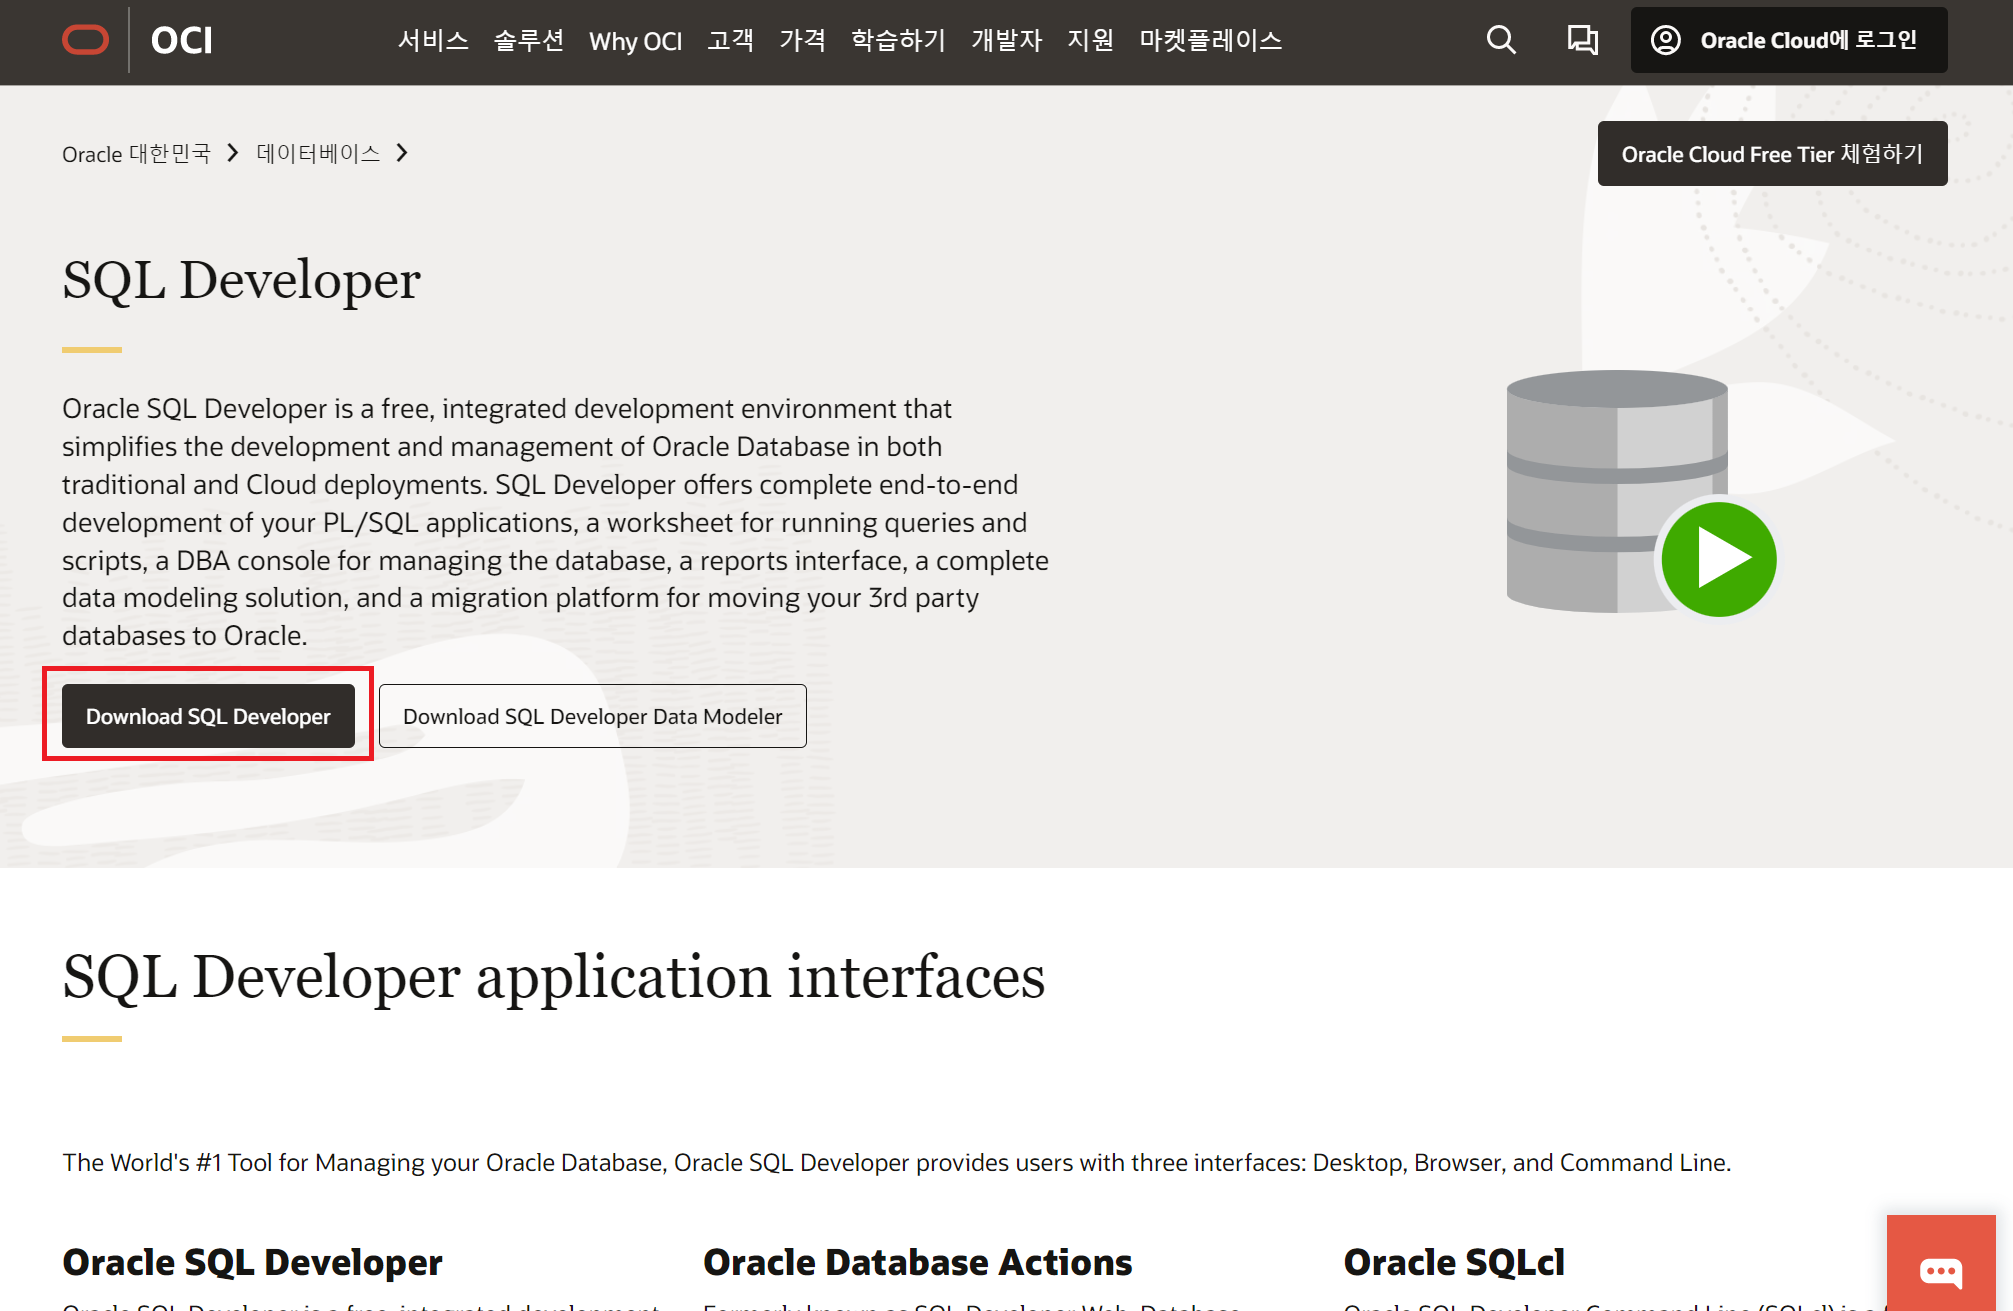
Task: Open the 서비스 menu
Action: point(433,40)
